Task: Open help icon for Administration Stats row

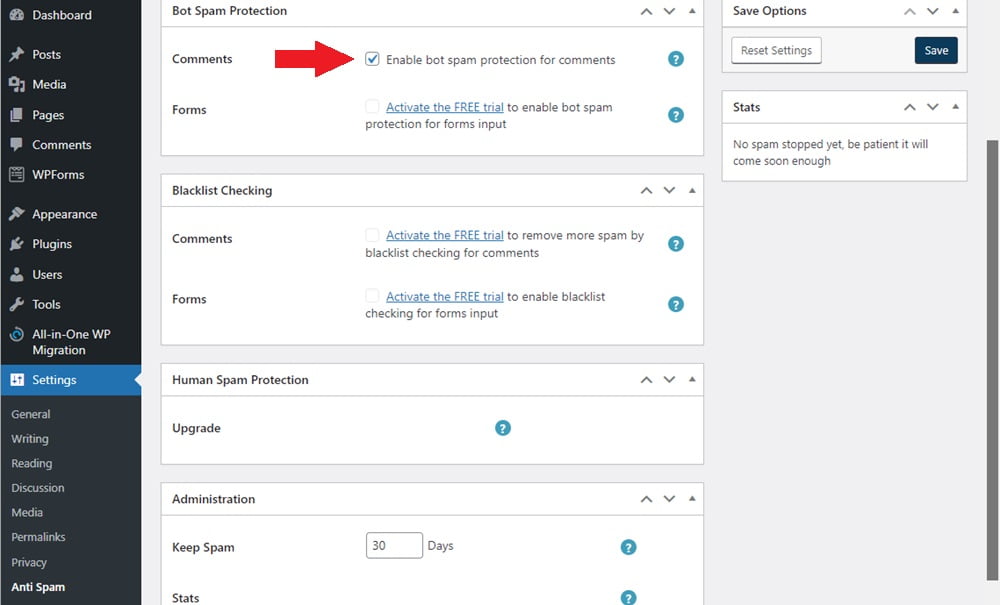Action: click(628, 597)
